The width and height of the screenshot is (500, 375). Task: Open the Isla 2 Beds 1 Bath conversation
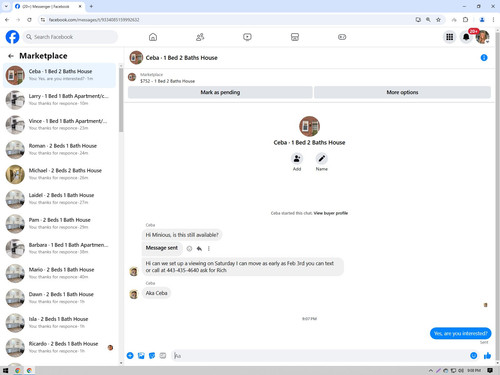(x=59, y=322)
